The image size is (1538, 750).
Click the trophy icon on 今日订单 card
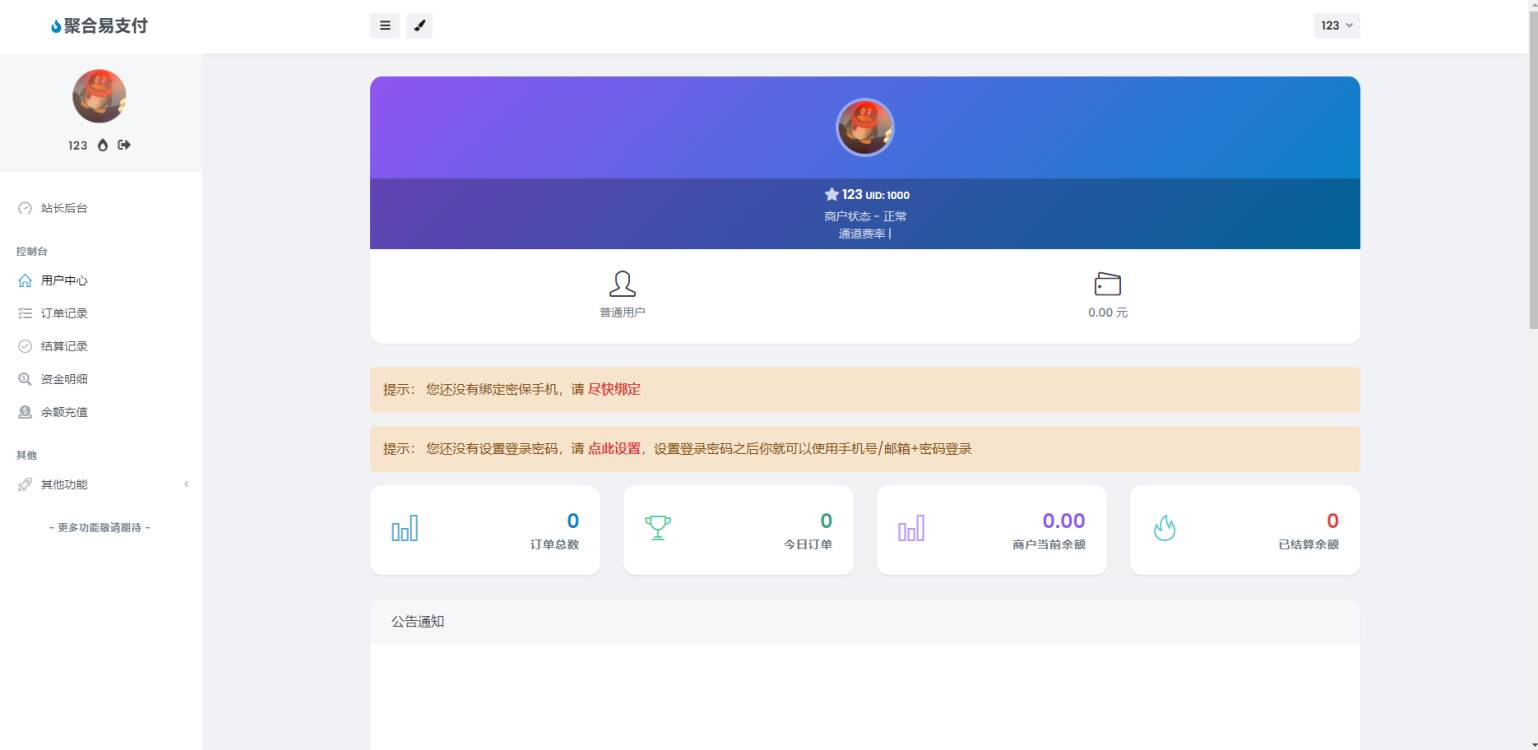[658, 528]
